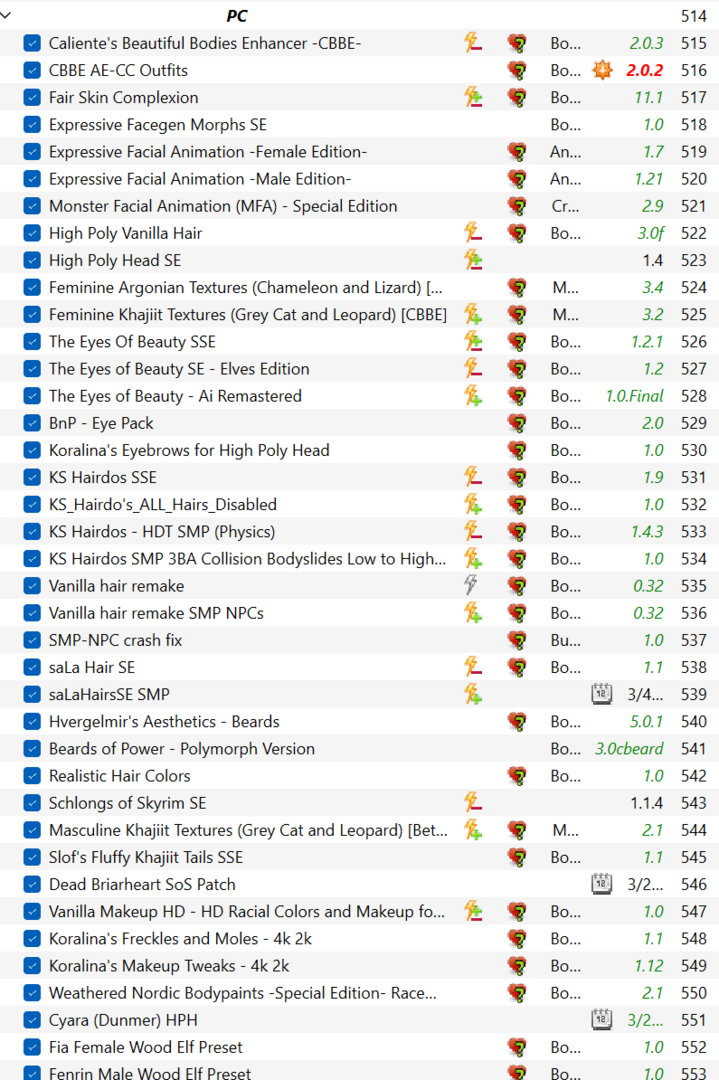
Task: Click the red version 2.0.2 value
Action: (645, 70)
